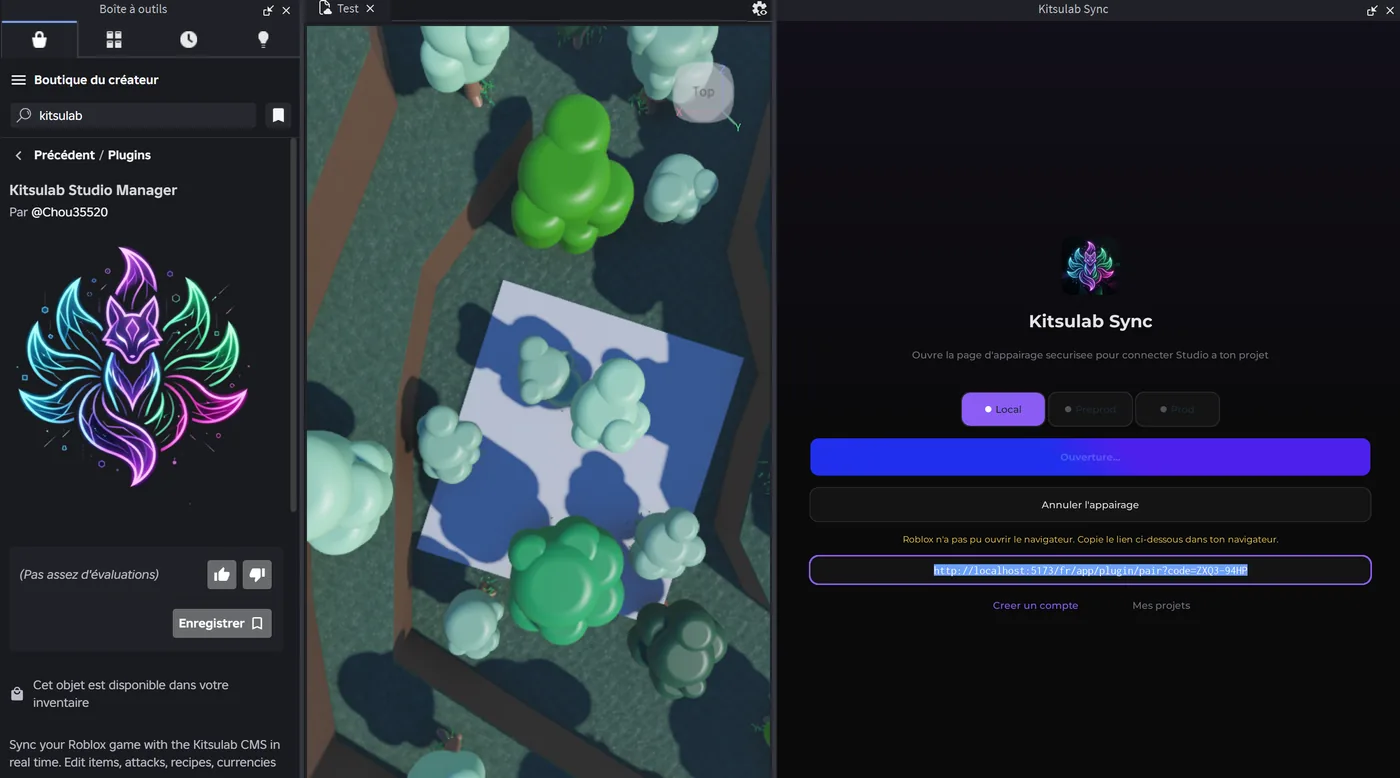1400x778 pixels.
Task: Click the Kitsulab Sync heading
Action: [x=1090, y=322]
